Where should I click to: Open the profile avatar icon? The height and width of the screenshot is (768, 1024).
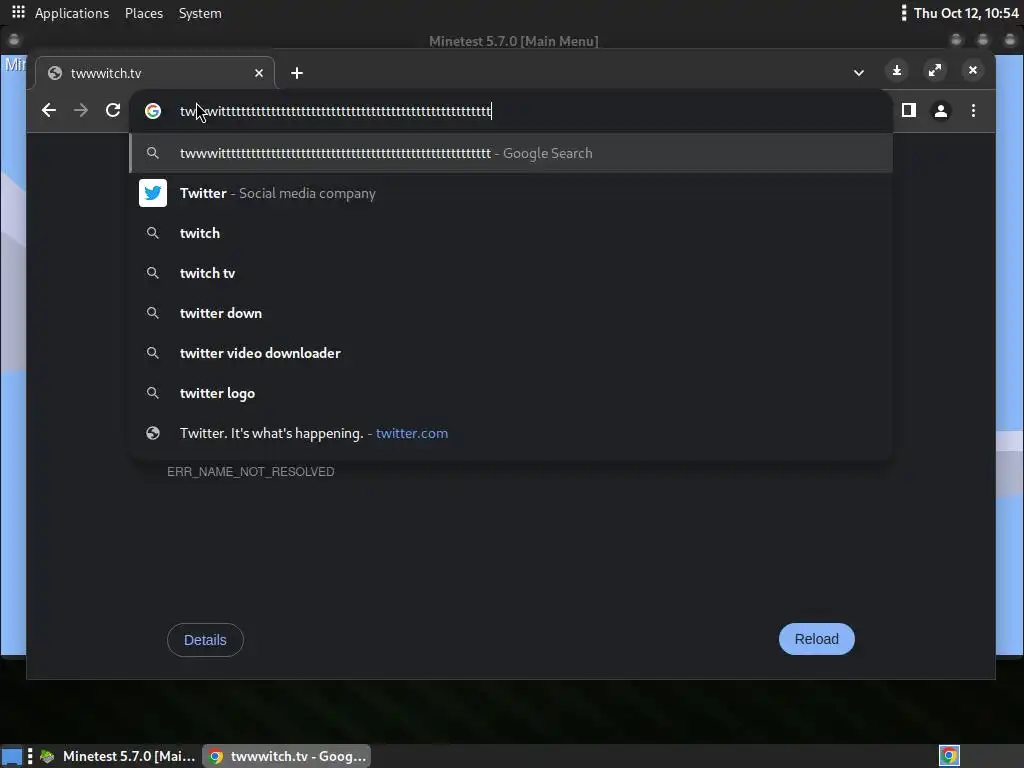(941, 111)
